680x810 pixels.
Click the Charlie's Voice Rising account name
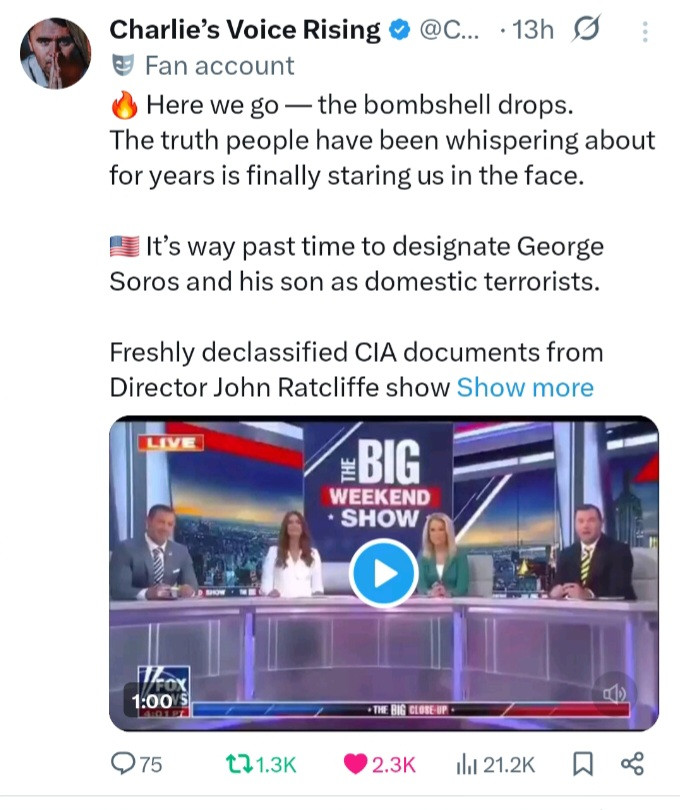point(245,30)
